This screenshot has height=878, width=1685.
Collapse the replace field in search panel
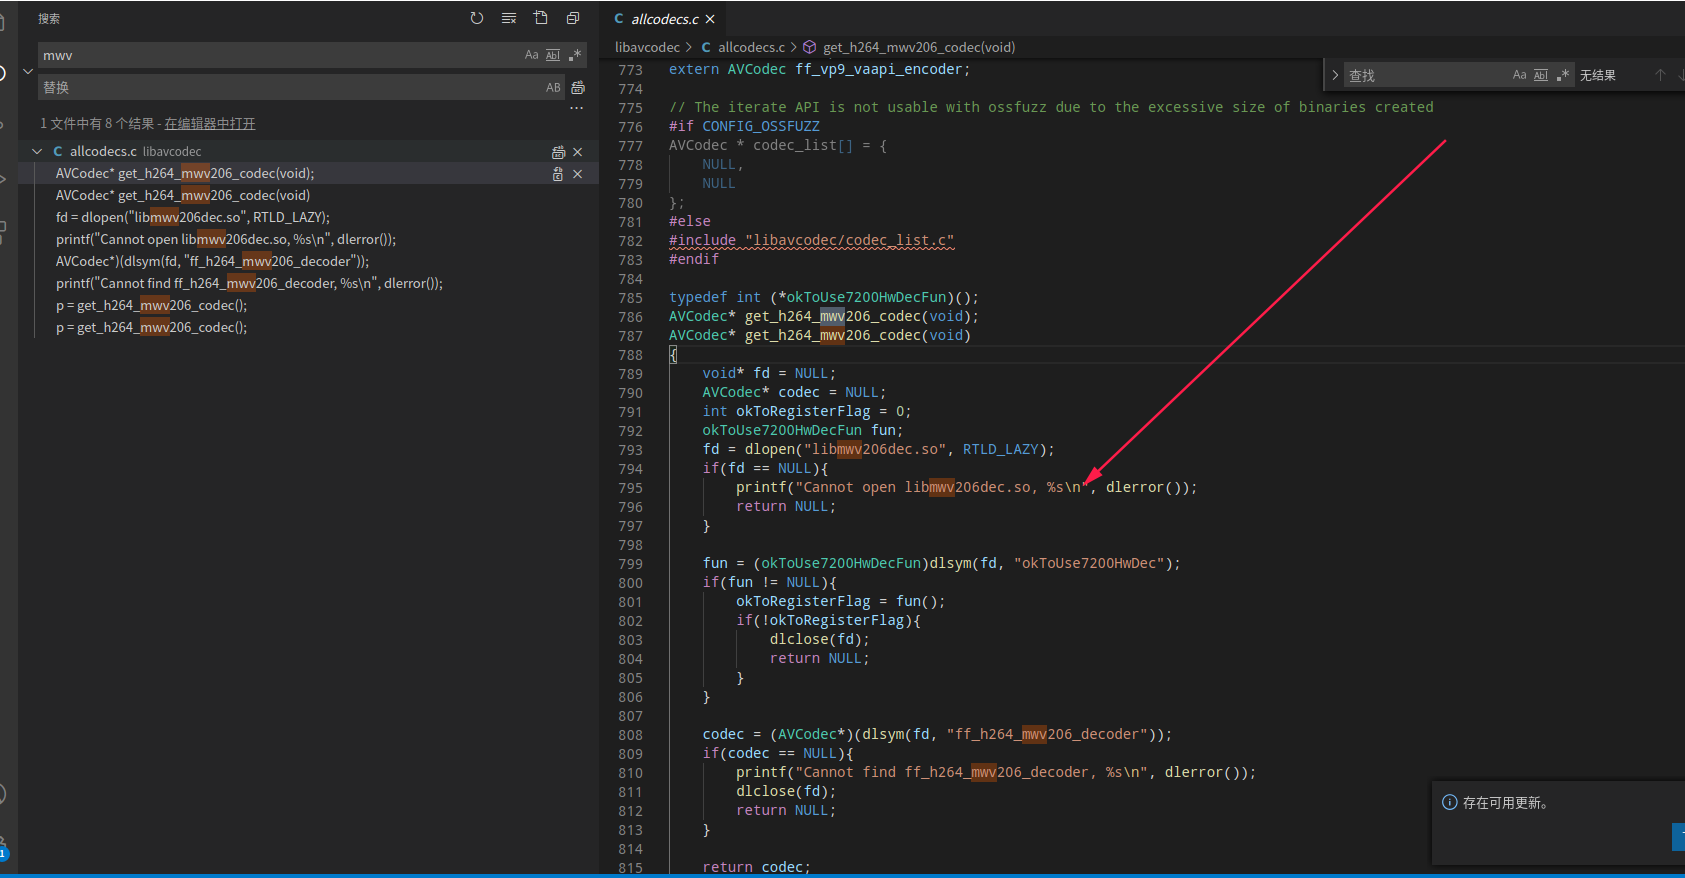click(x=28, y=72)
